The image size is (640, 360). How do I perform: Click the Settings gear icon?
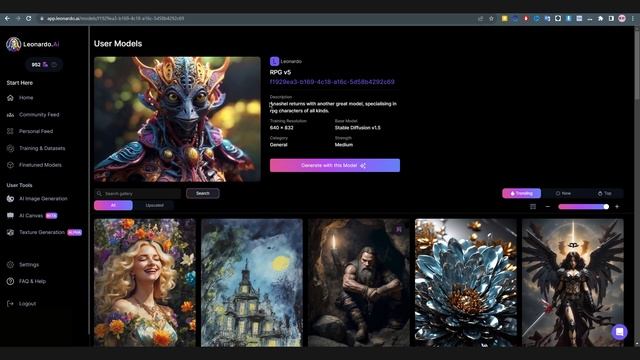coord(10,264)
